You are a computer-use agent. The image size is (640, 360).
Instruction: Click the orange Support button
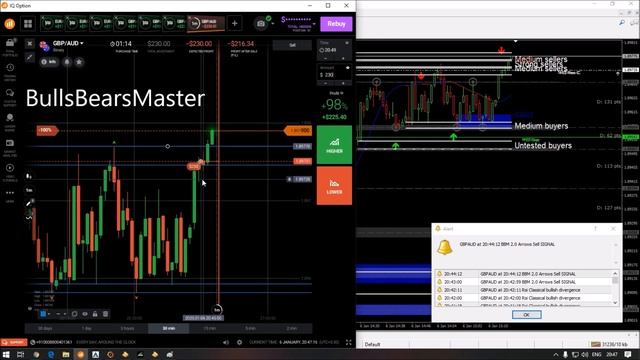(x=14, y=342)
